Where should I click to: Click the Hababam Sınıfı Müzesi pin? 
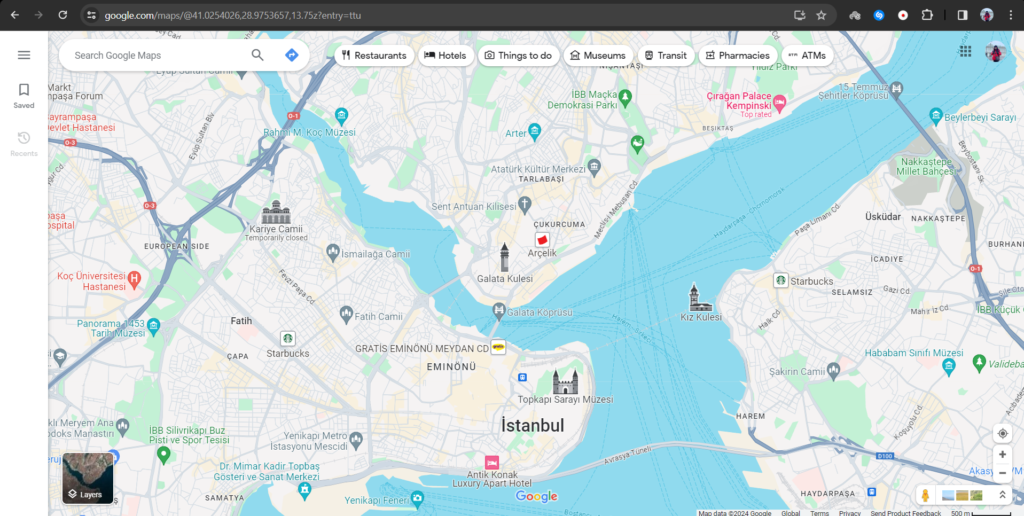click(x=949, y=368)
